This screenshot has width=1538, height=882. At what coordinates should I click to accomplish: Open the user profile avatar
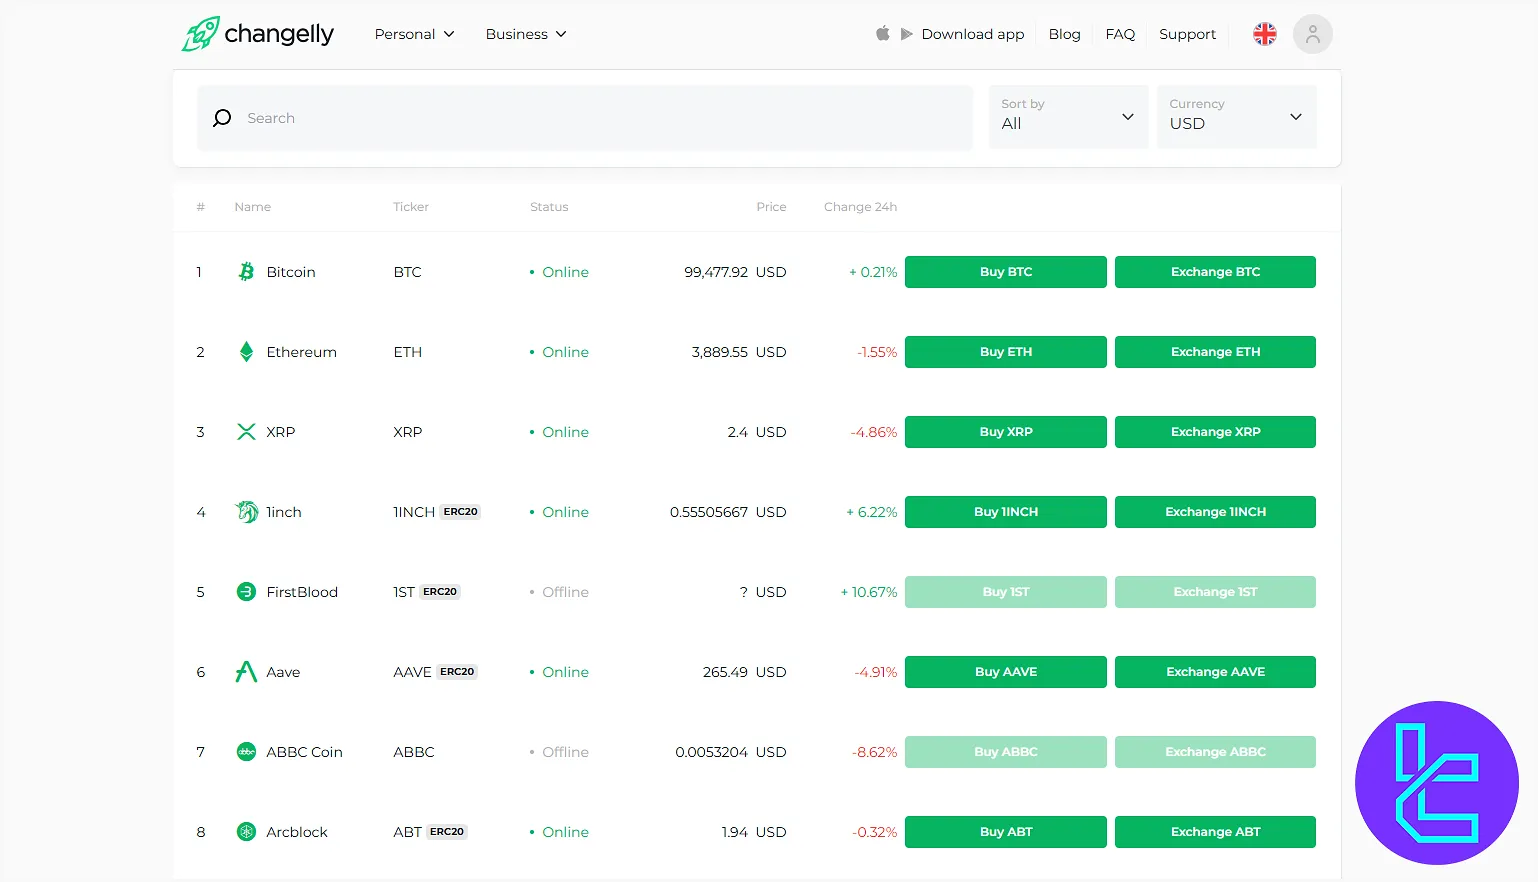(x=1313, y=34)
